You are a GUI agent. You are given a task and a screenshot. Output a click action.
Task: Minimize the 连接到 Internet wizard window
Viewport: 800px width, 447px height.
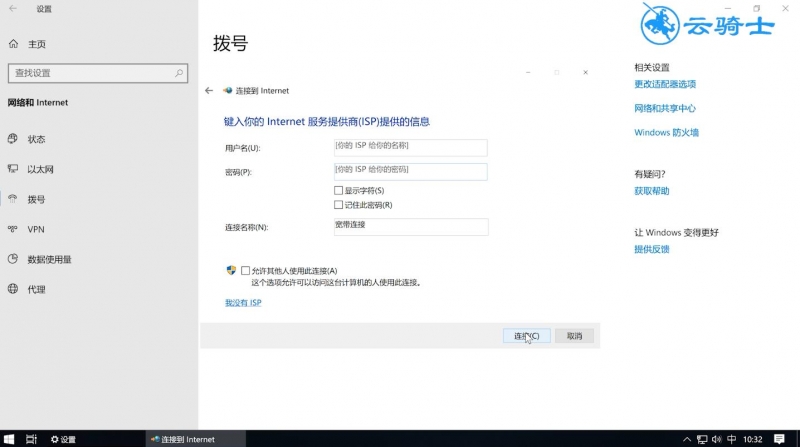coord(528,72)
